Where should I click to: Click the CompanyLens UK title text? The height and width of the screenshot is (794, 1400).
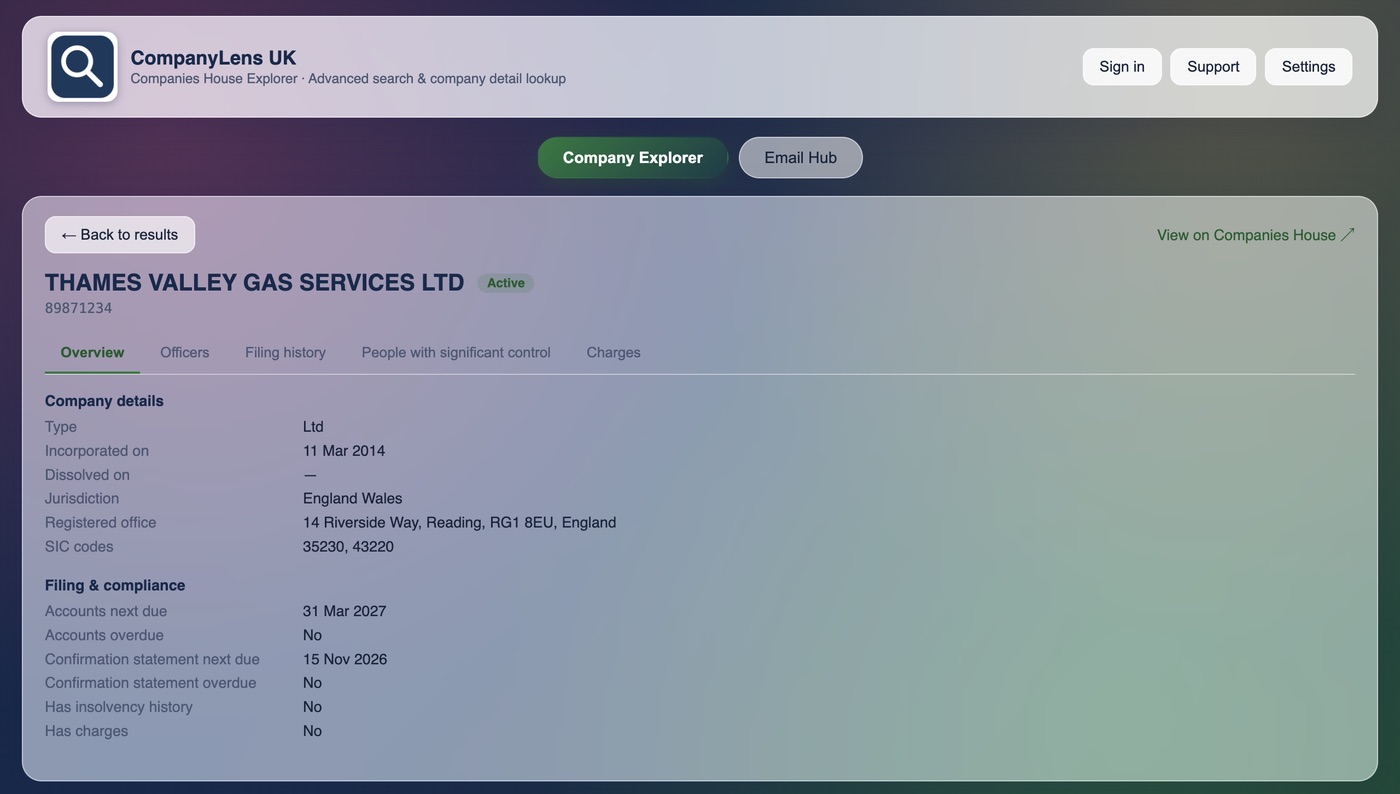point(213,58)
